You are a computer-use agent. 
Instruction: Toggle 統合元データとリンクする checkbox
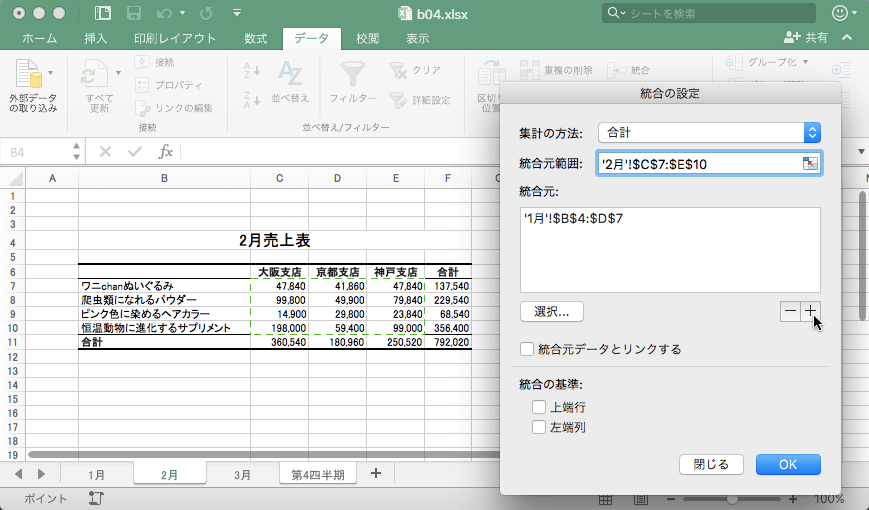[526, 349]
